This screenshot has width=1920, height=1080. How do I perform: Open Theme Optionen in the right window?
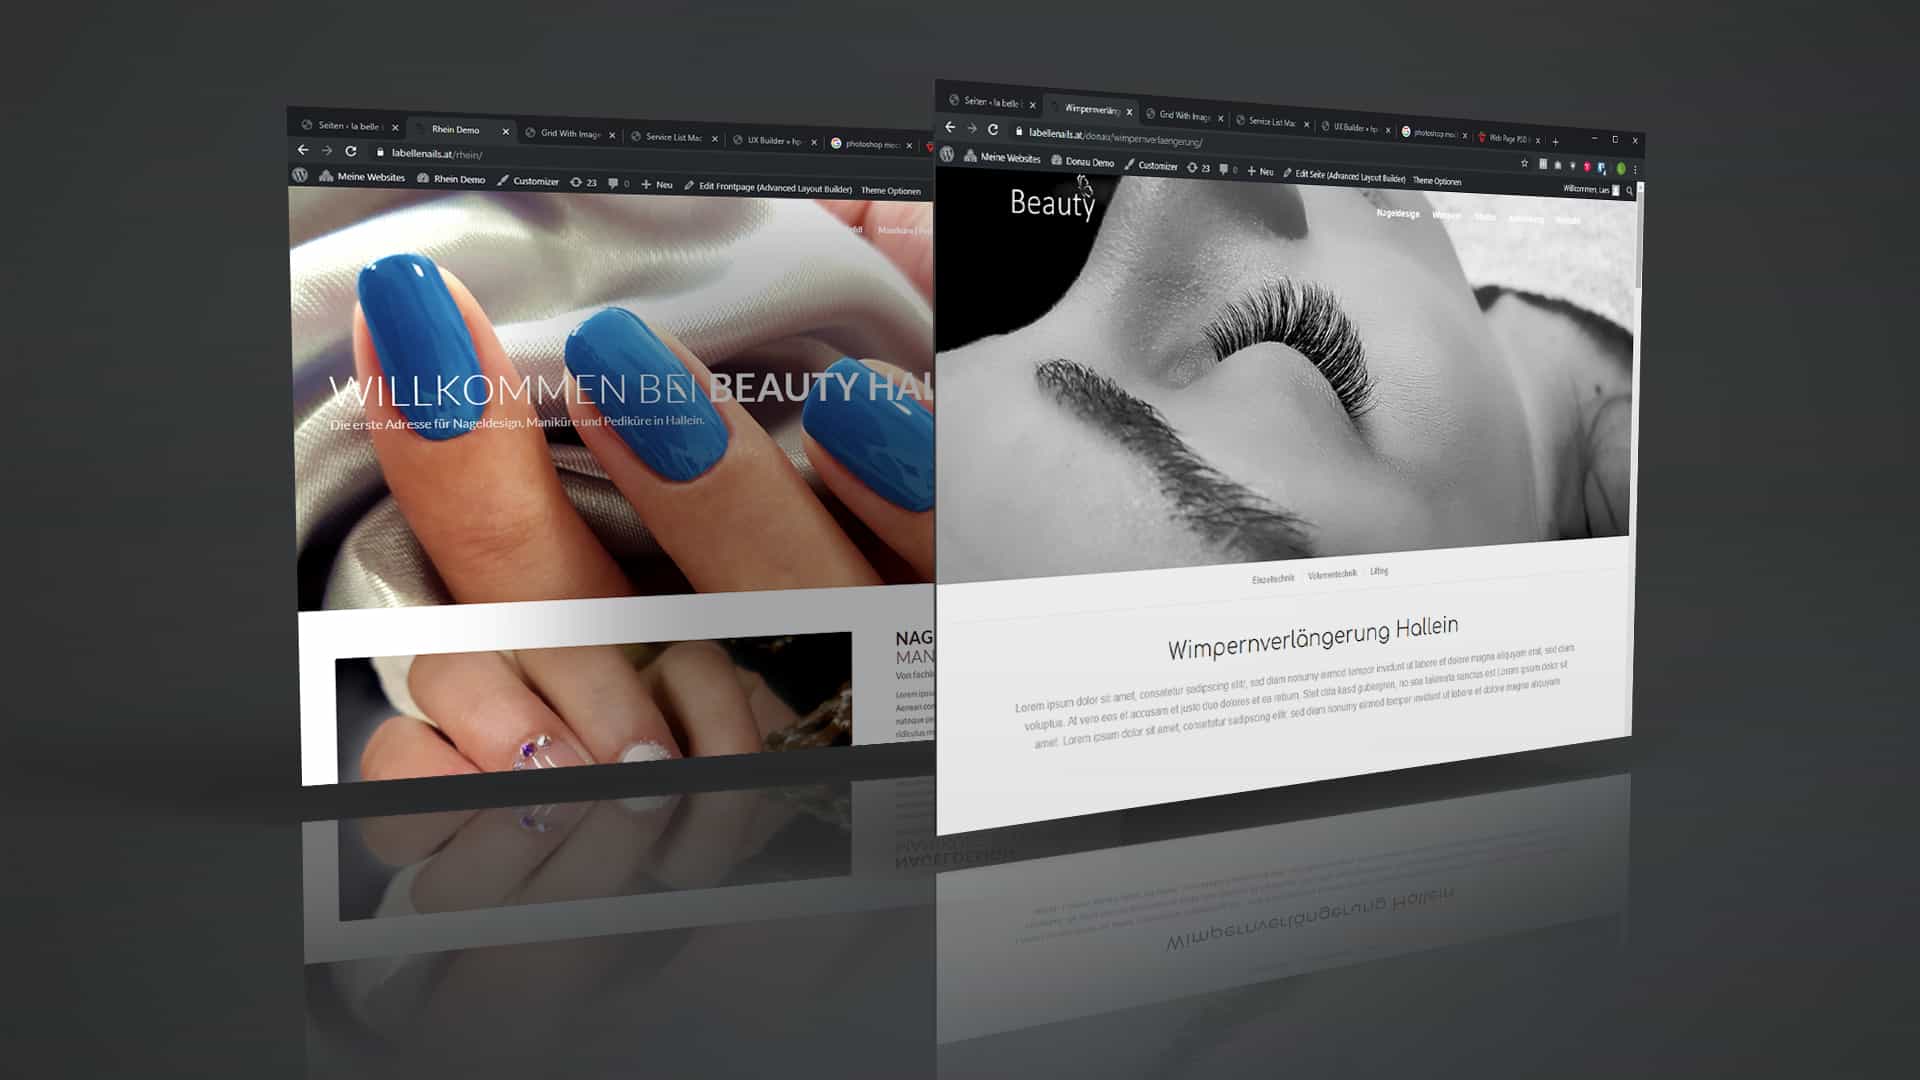tap(1437, 181)
